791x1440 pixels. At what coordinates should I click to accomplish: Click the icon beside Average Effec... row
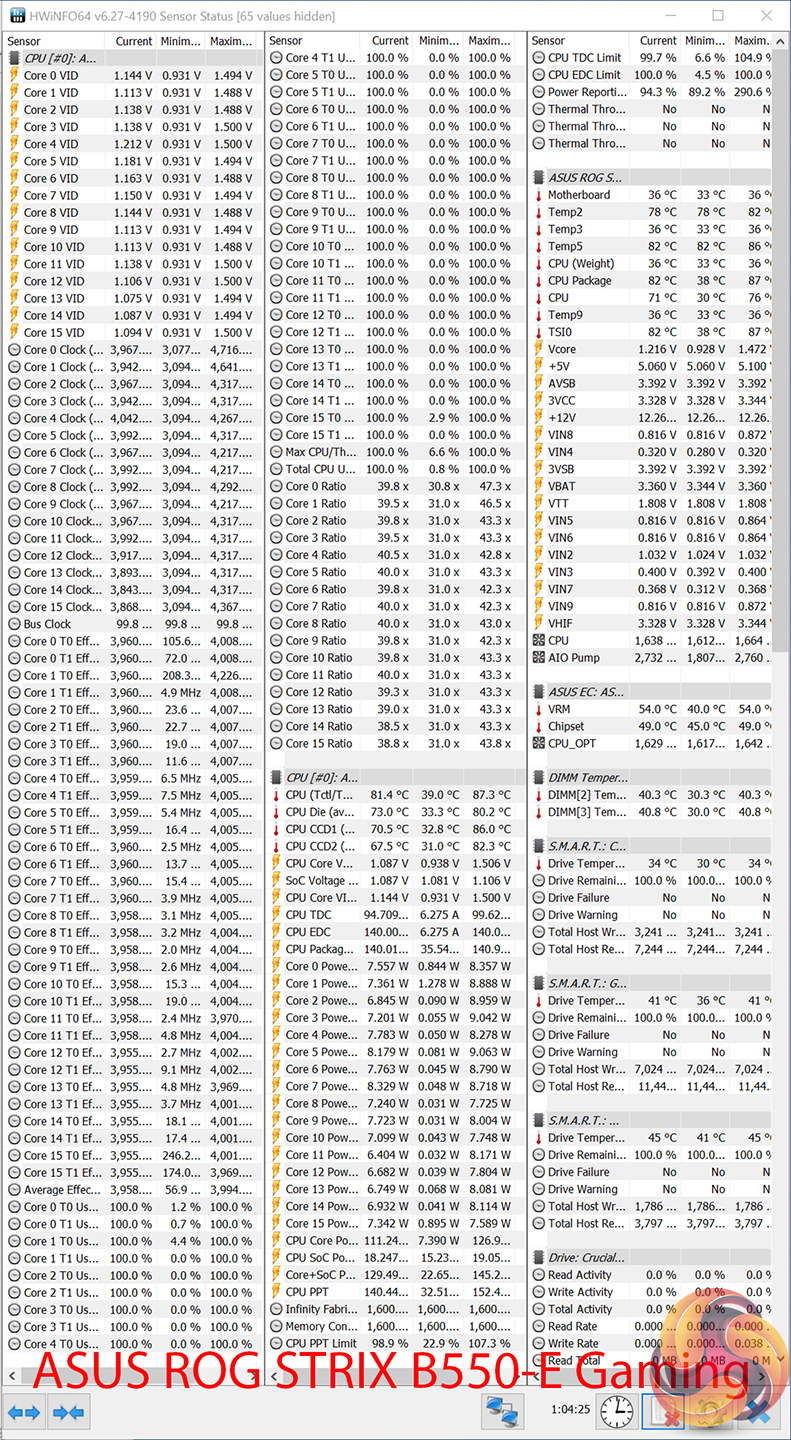coord(14,1190)
